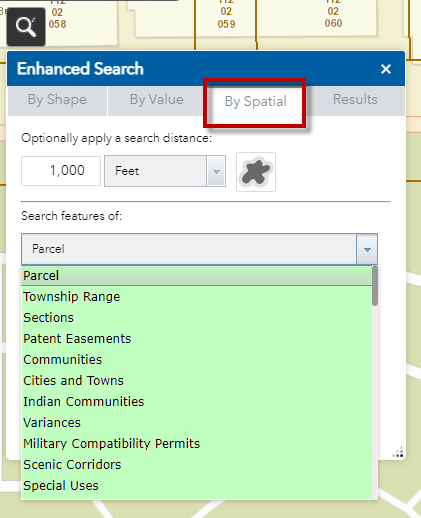Select the By Spatial tab

point(255,102)
